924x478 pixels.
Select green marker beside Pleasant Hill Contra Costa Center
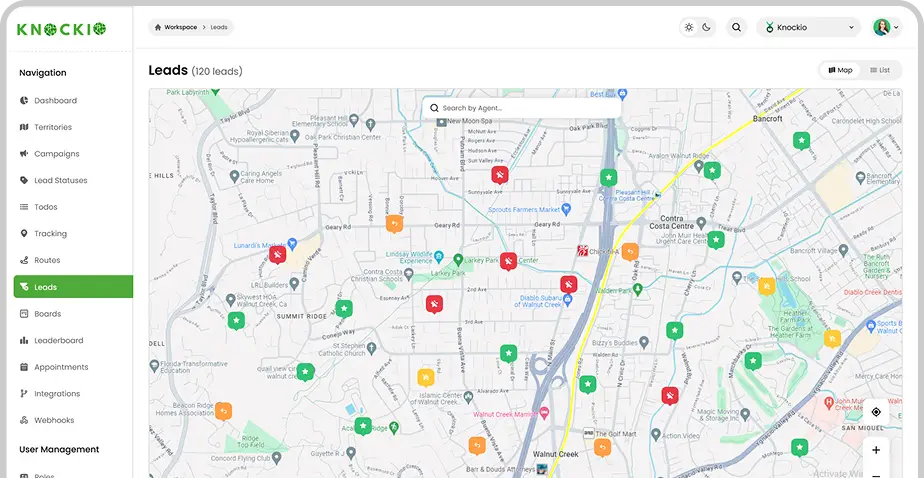[608, 177]
